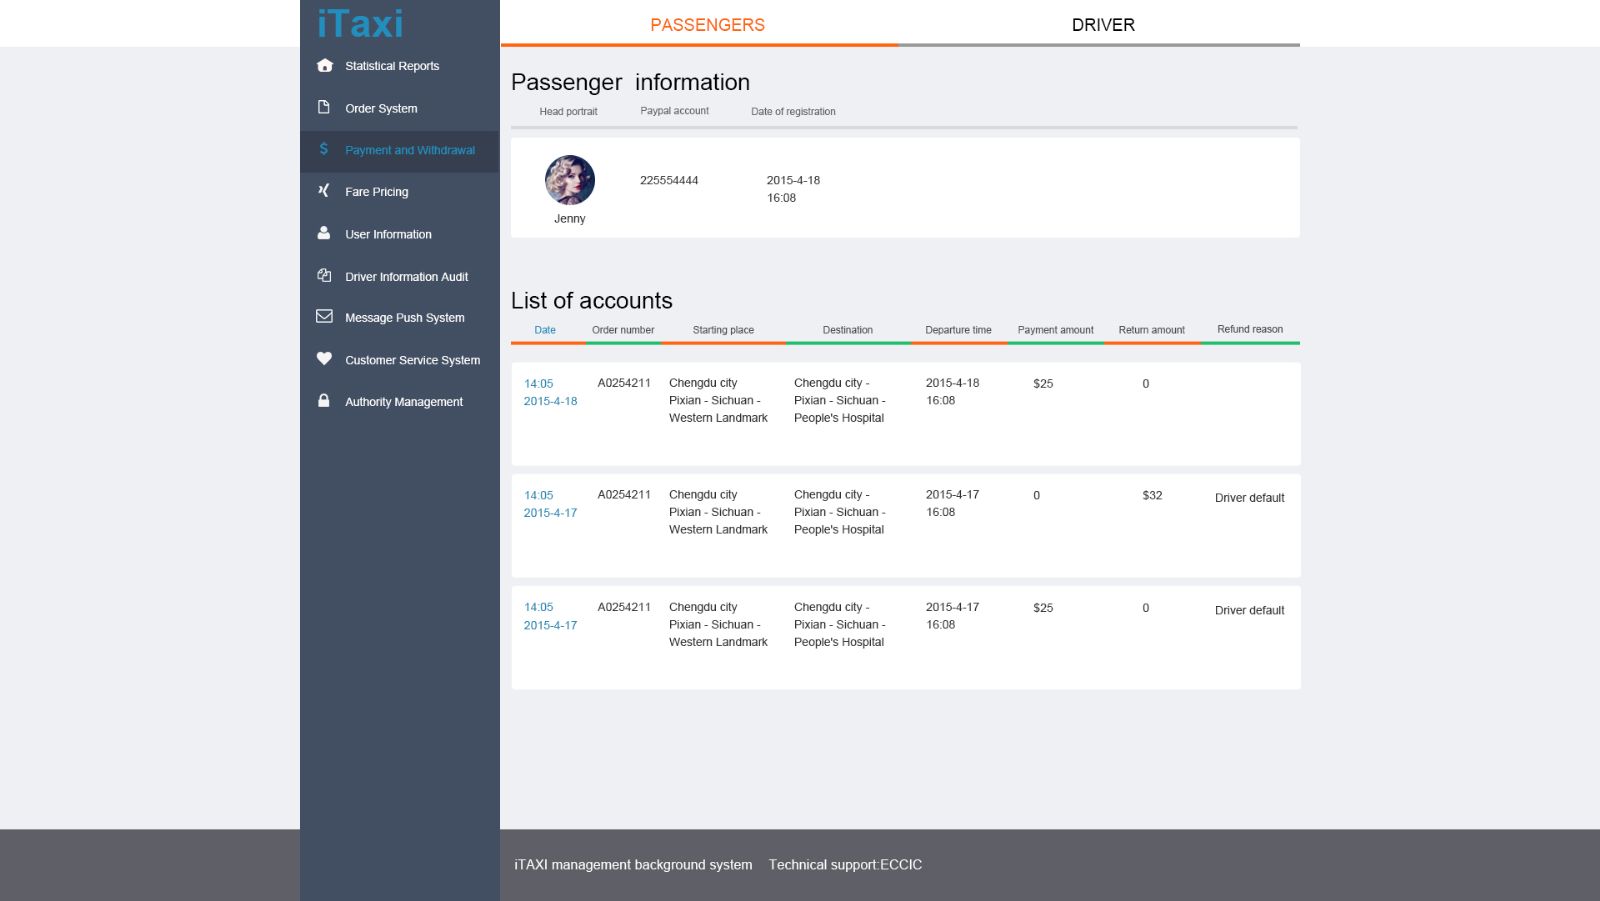Open Jenny's head portrait thumbnail
The width and height of the screenshot is (1600, 901).
[x=570, y=180]
